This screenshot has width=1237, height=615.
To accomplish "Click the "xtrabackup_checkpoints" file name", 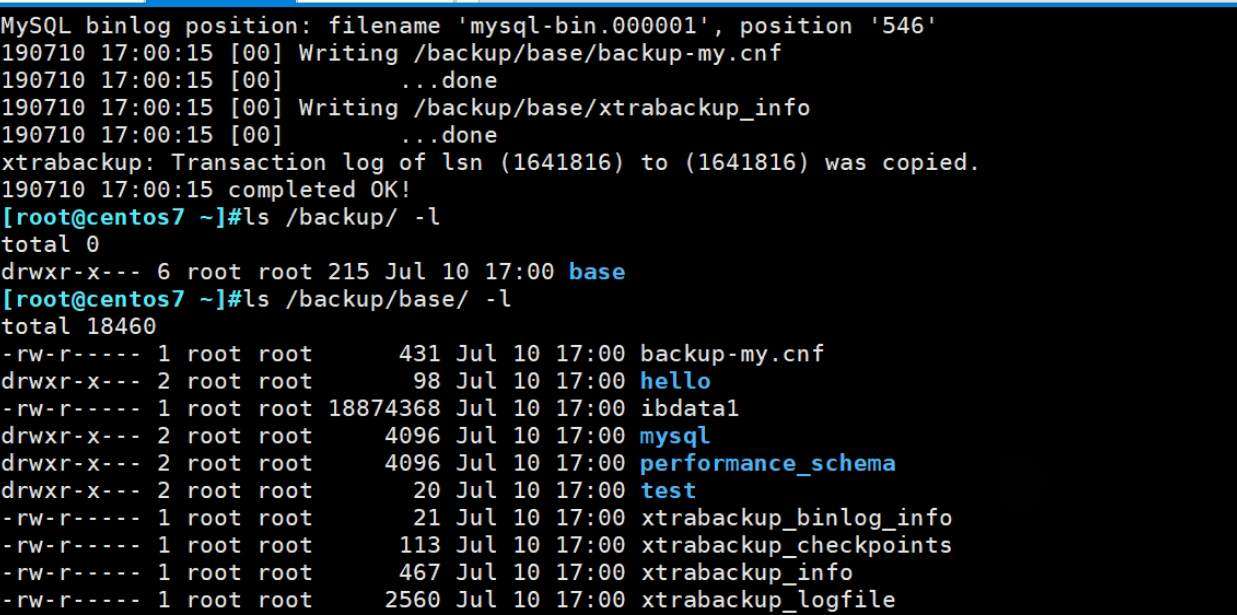I will (x=796, y=545).
